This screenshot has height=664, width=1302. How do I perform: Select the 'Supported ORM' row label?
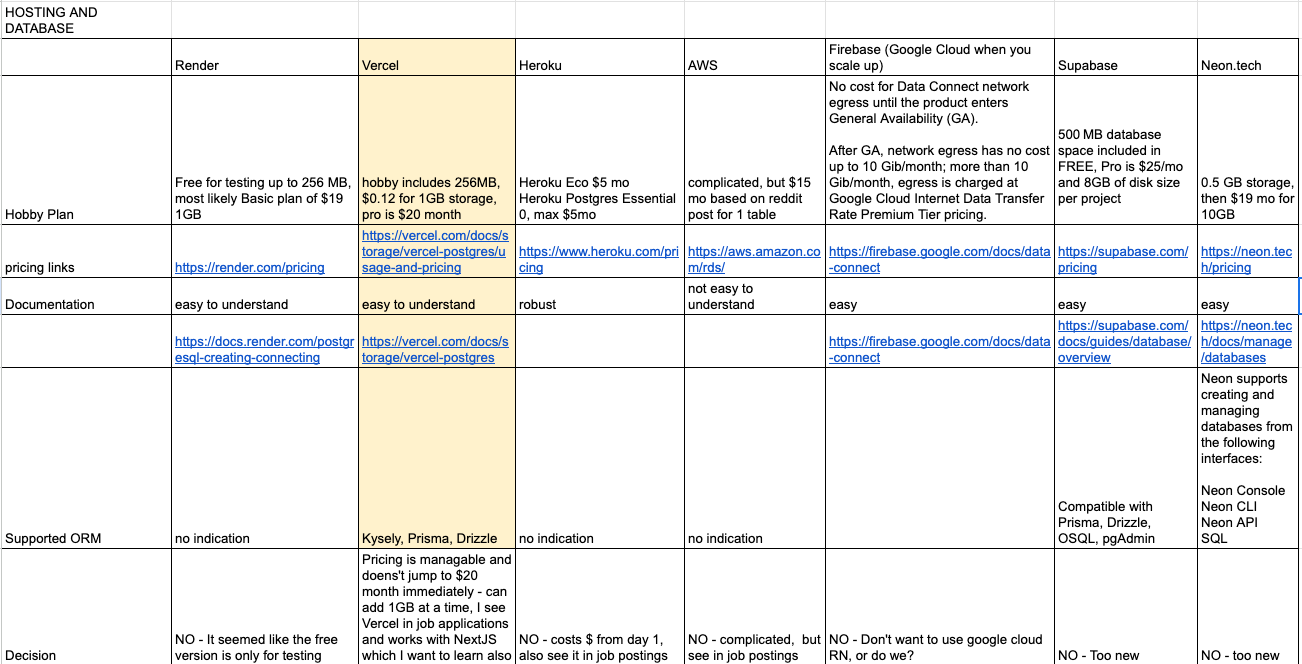point(86,458)
